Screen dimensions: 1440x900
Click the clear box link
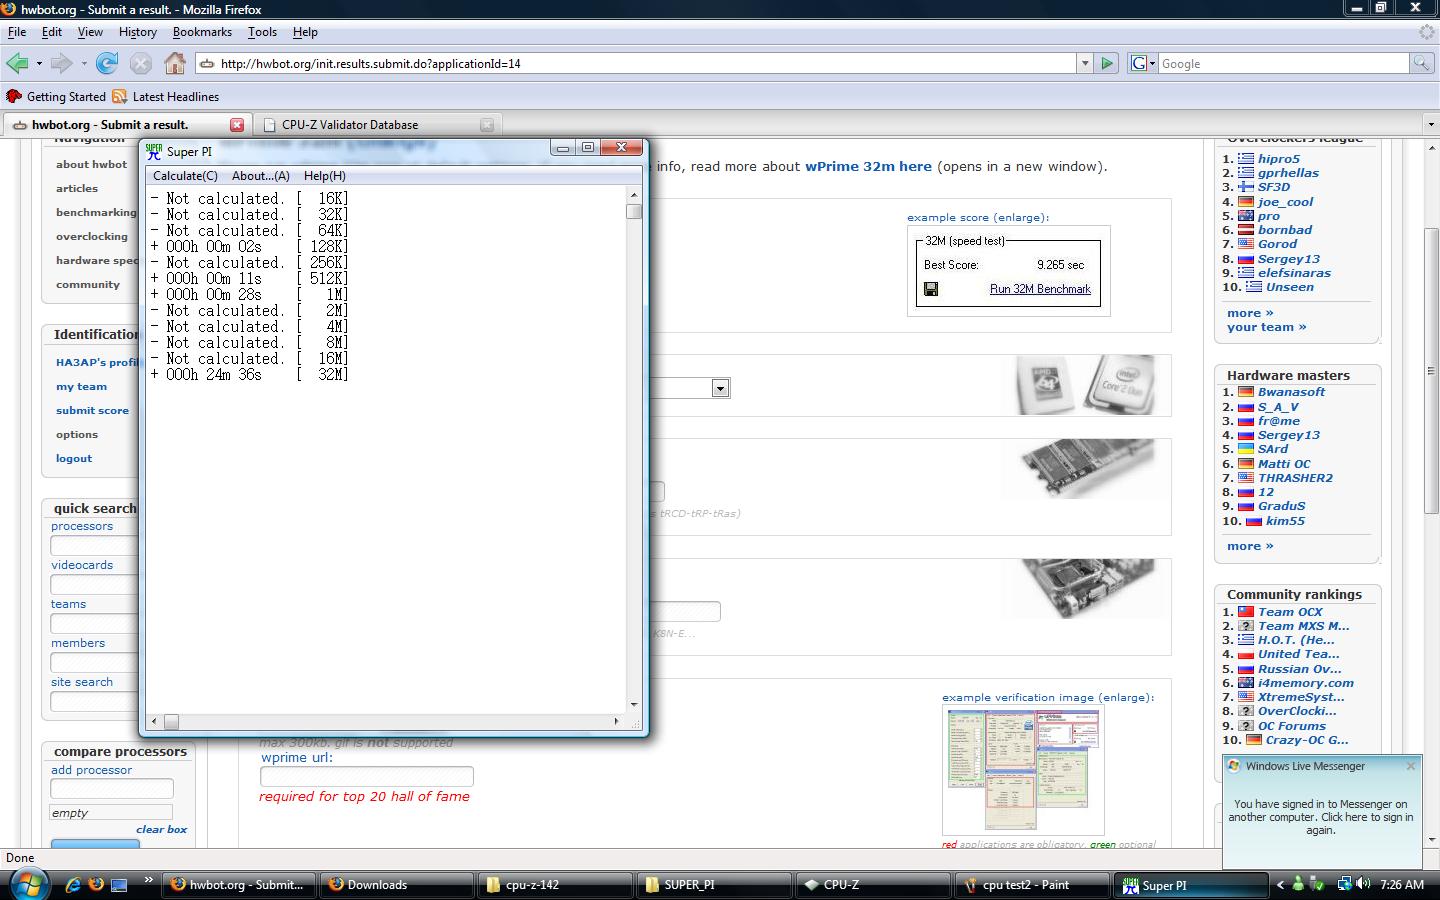[x=162, y=829]
